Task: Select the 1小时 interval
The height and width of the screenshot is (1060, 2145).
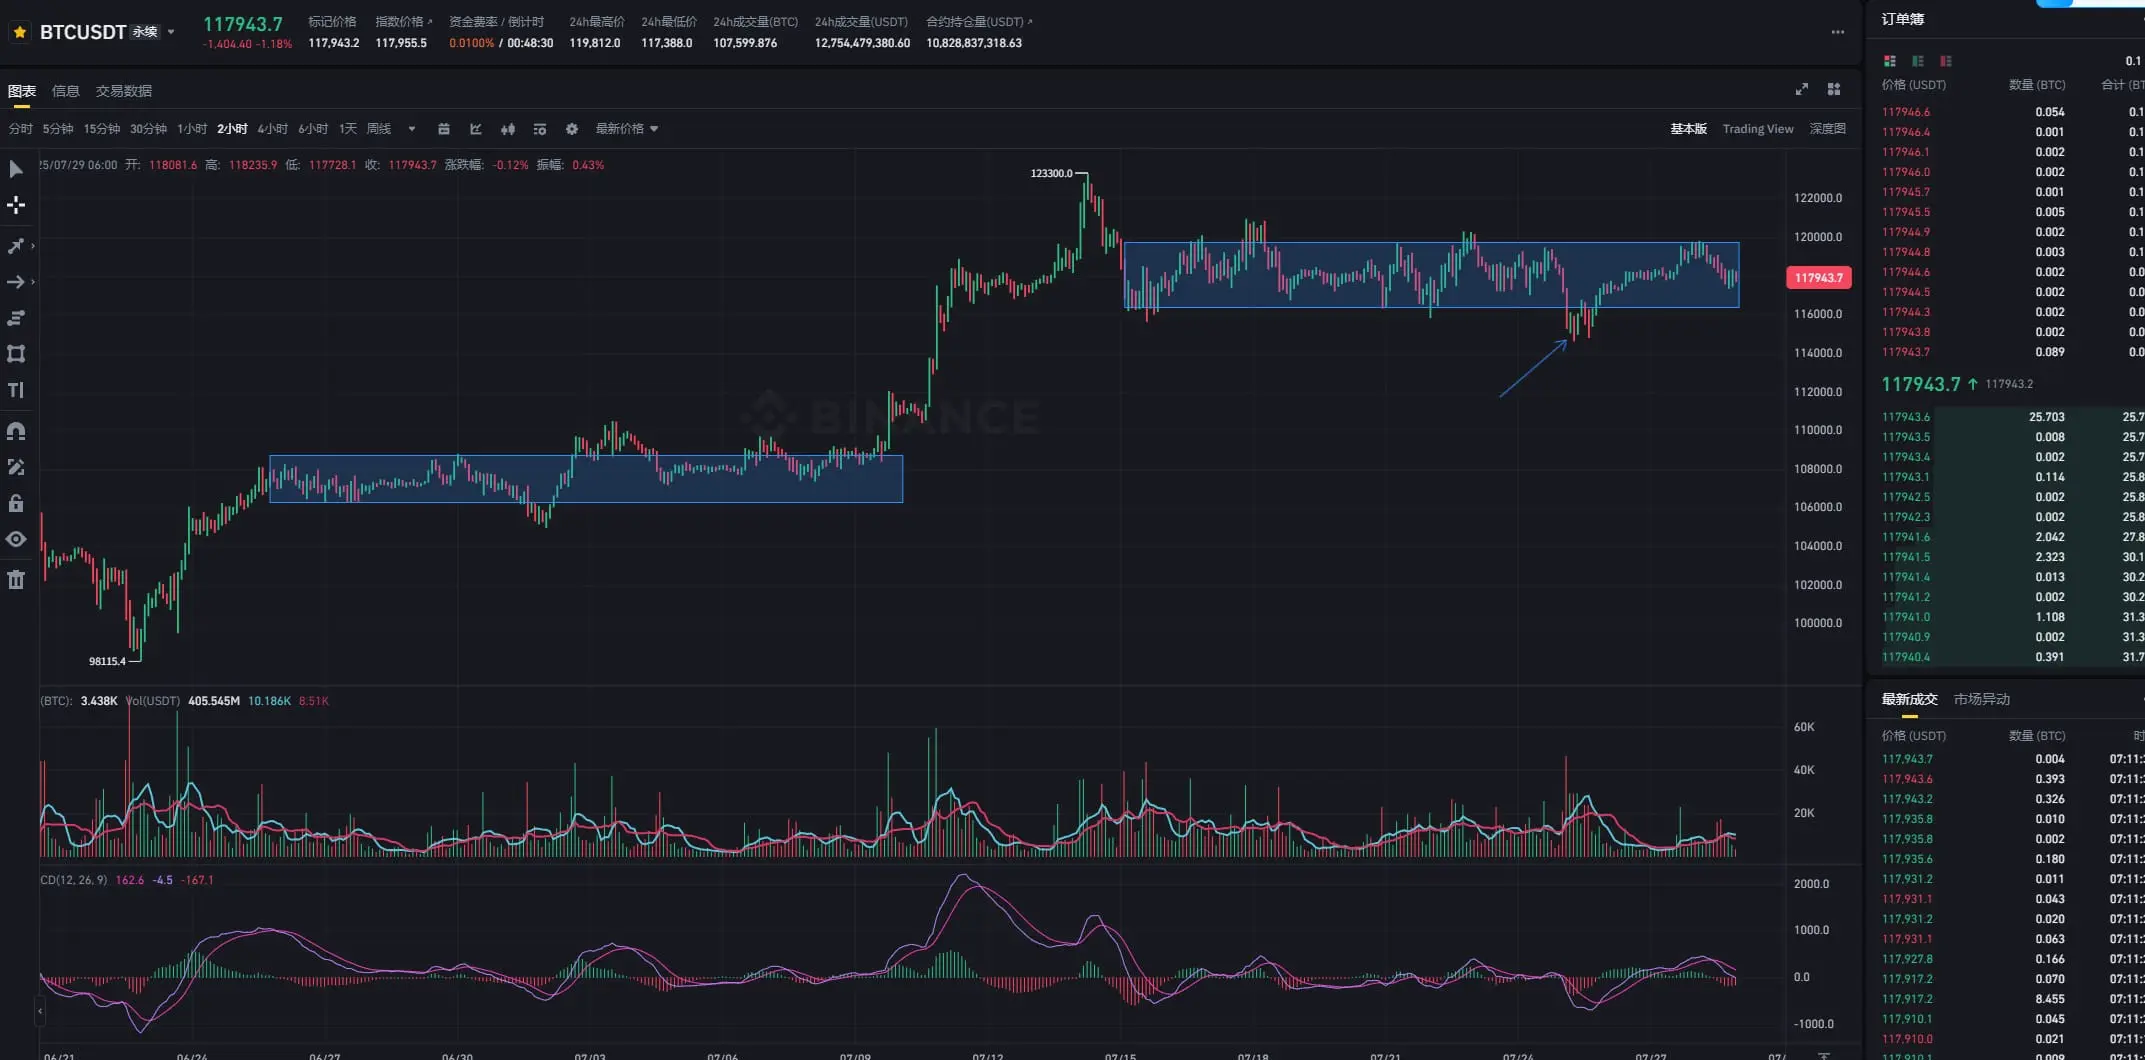Action: pyautogui.click(x=192, y=129)
